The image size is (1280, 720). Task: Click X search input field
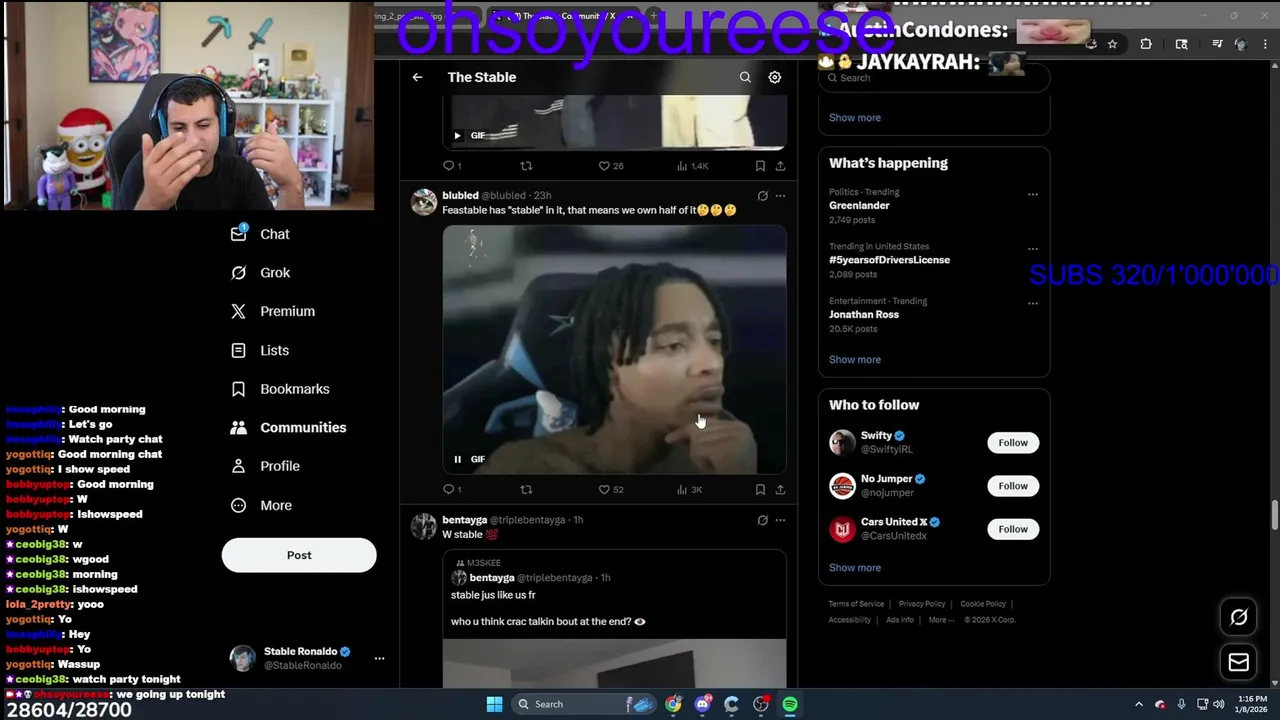934,78
